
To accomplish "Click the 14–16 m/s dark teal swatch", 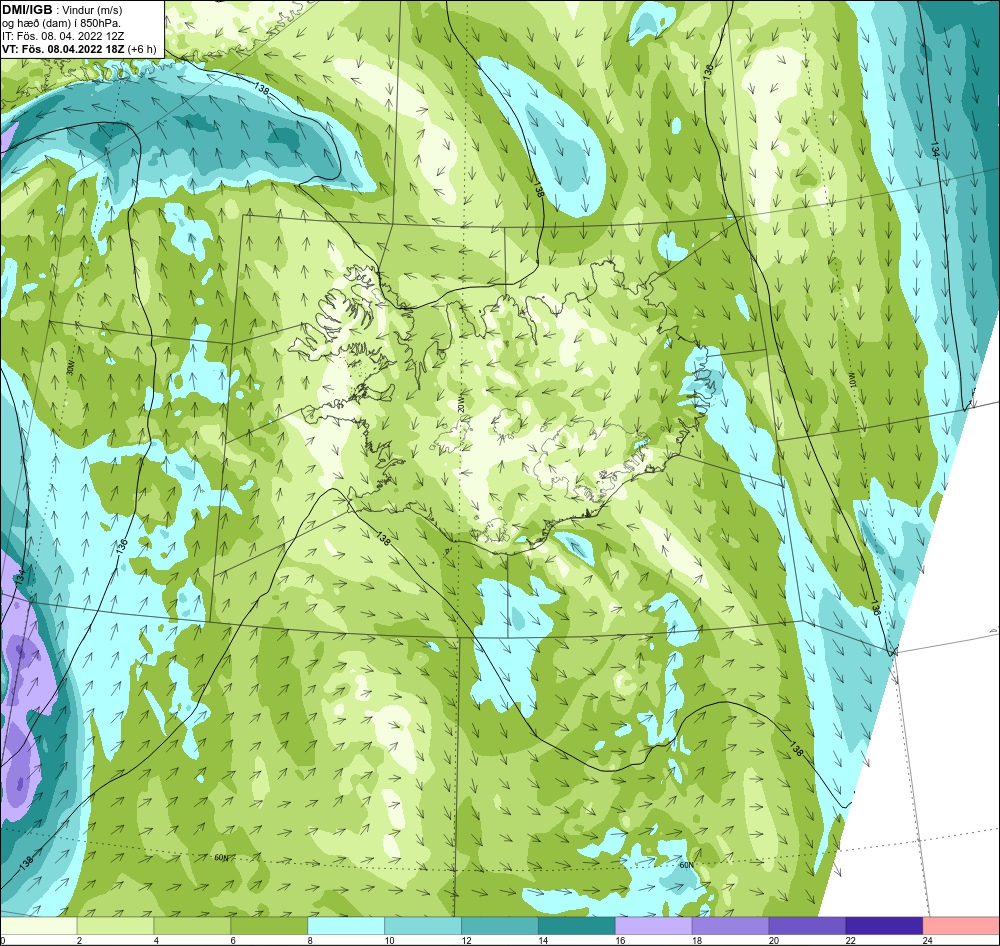I will click(x=577, y=926).
